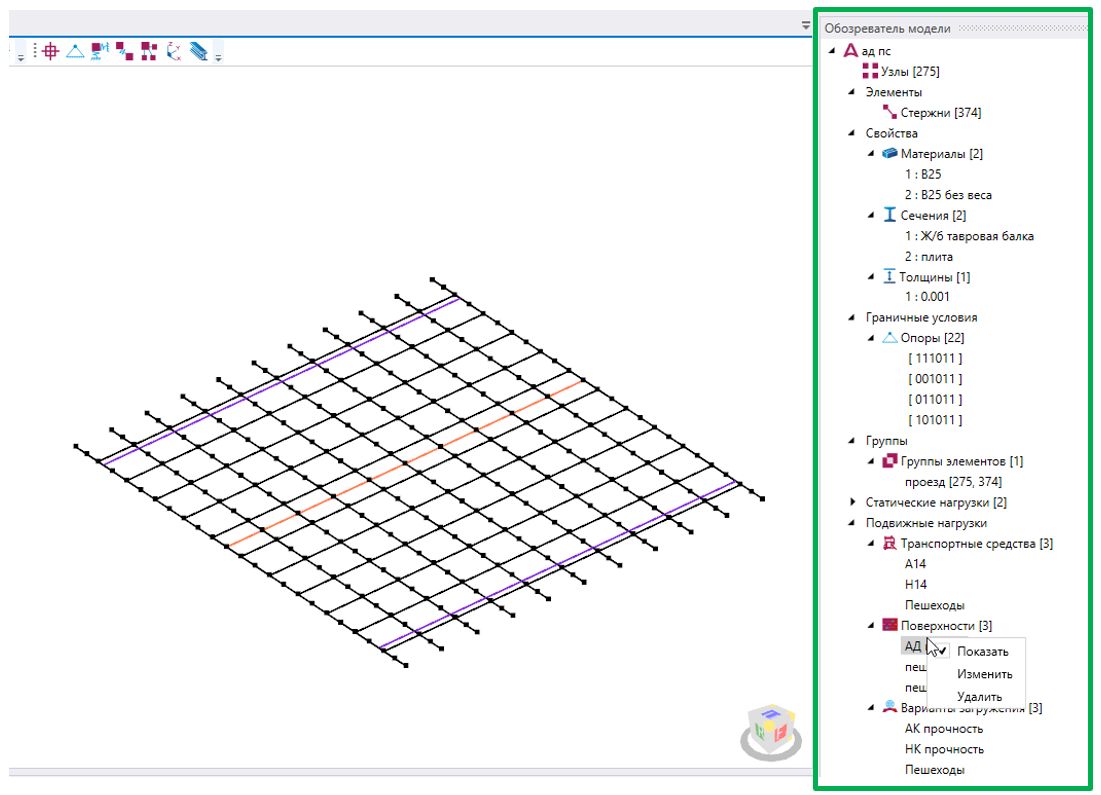Click the I-beam profile toolbar icon
Image resolution: width=1101 pixels, height=795 pixels.
click(199, 51)
